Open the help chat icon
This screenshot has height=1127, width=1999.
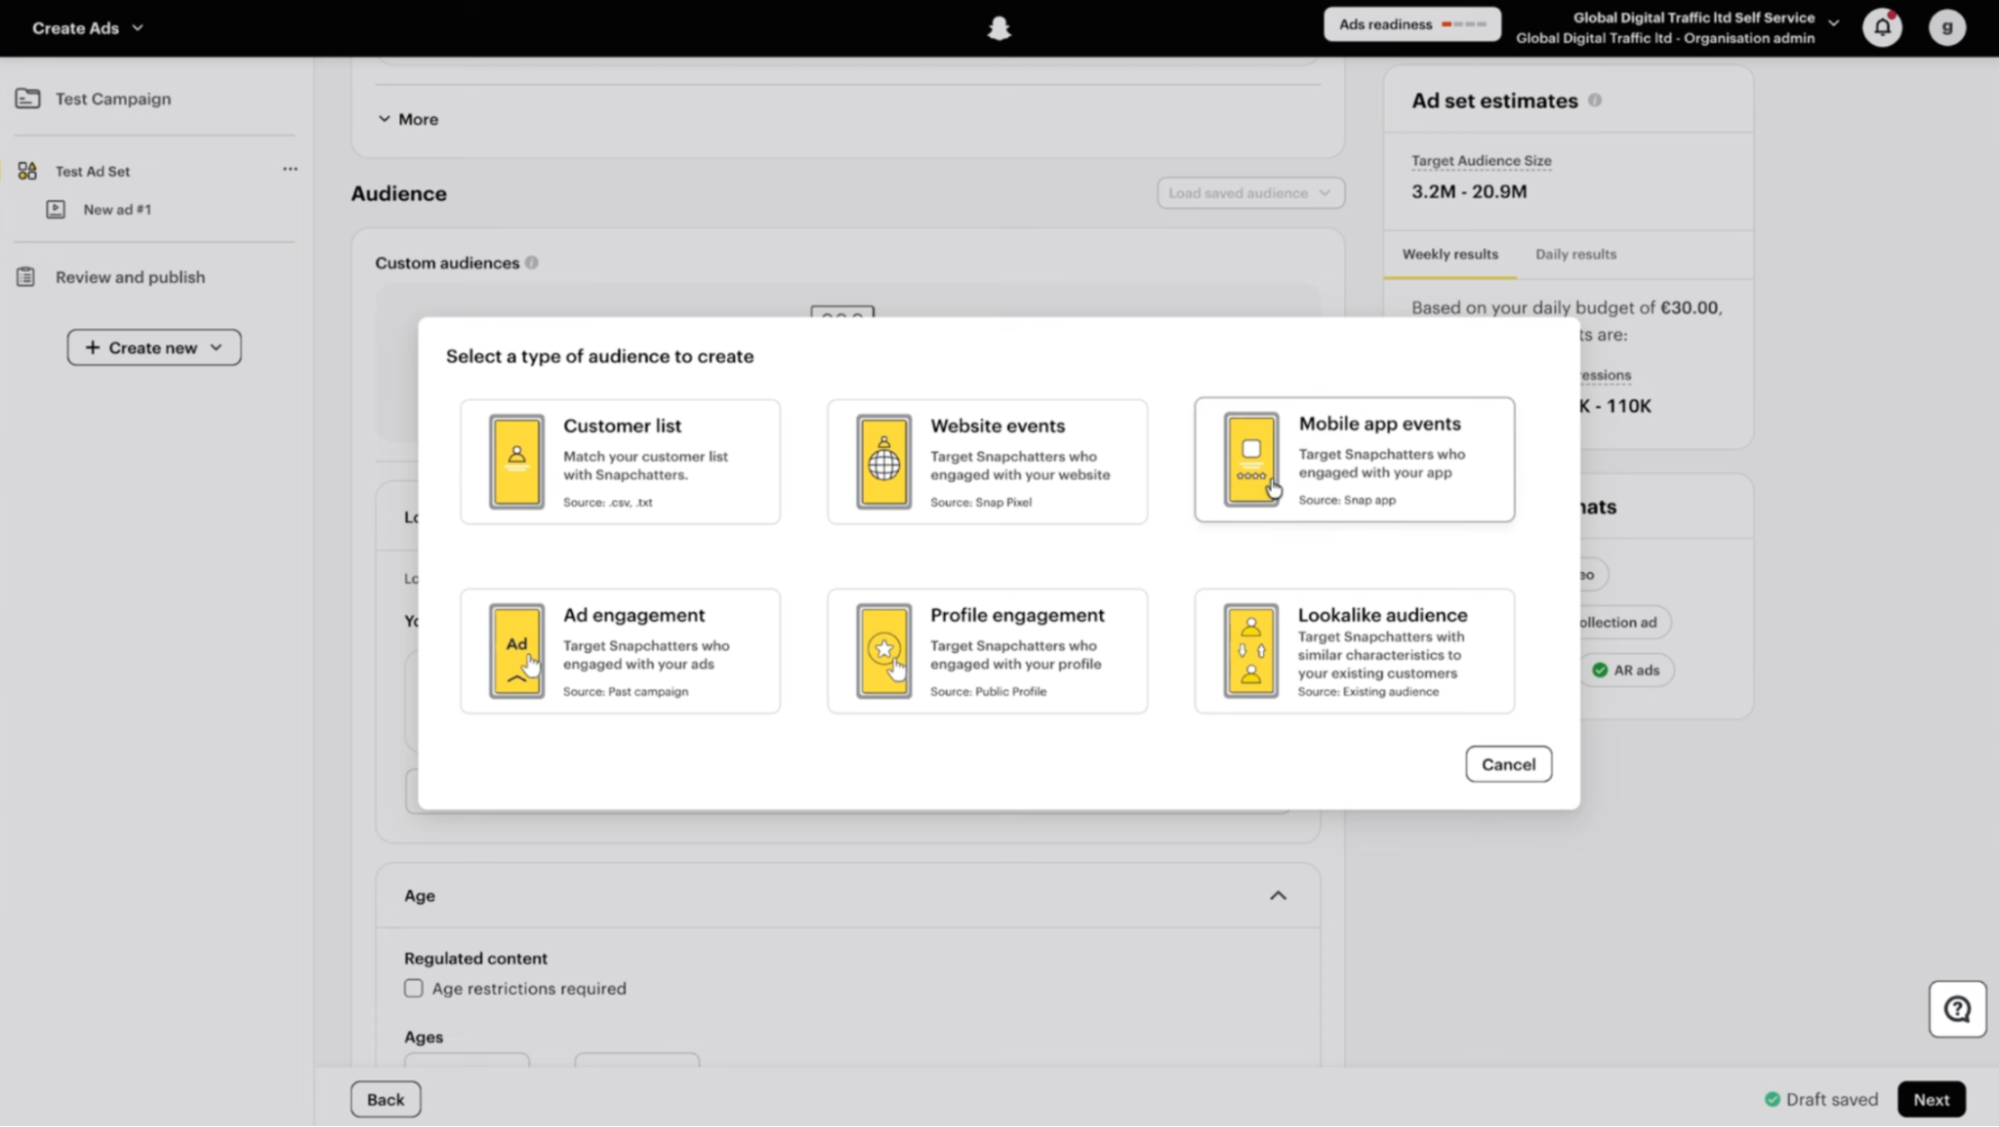coord(1957,1009)
